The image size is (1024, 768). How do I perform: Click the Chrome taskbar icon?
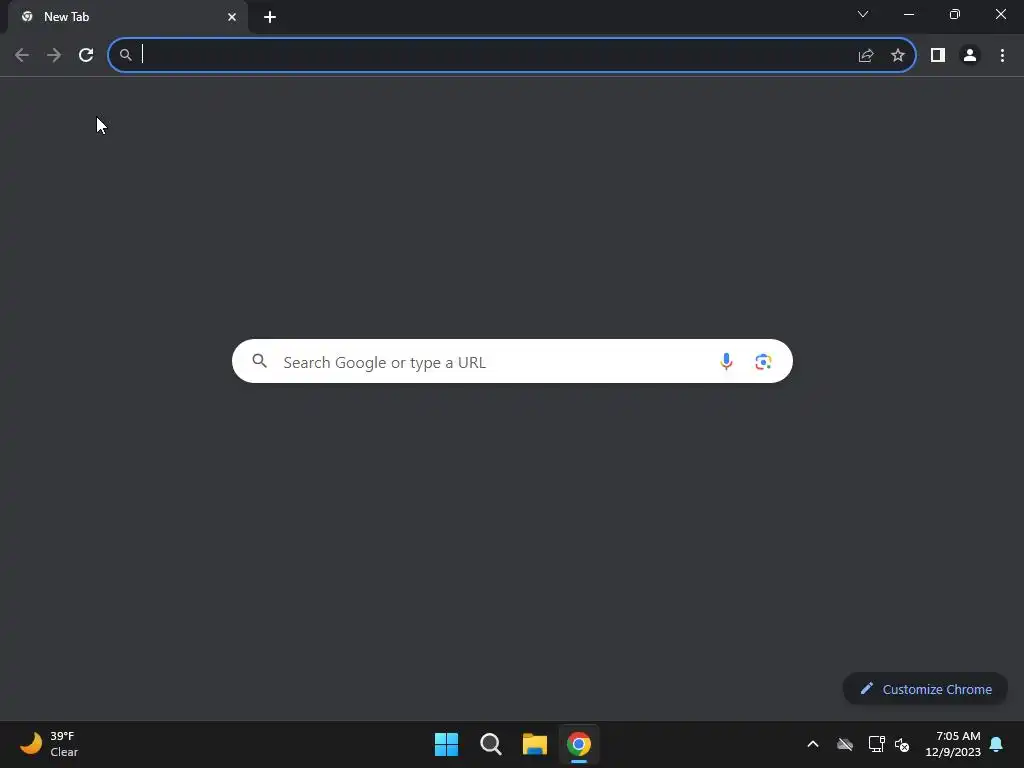pos(579,744)
